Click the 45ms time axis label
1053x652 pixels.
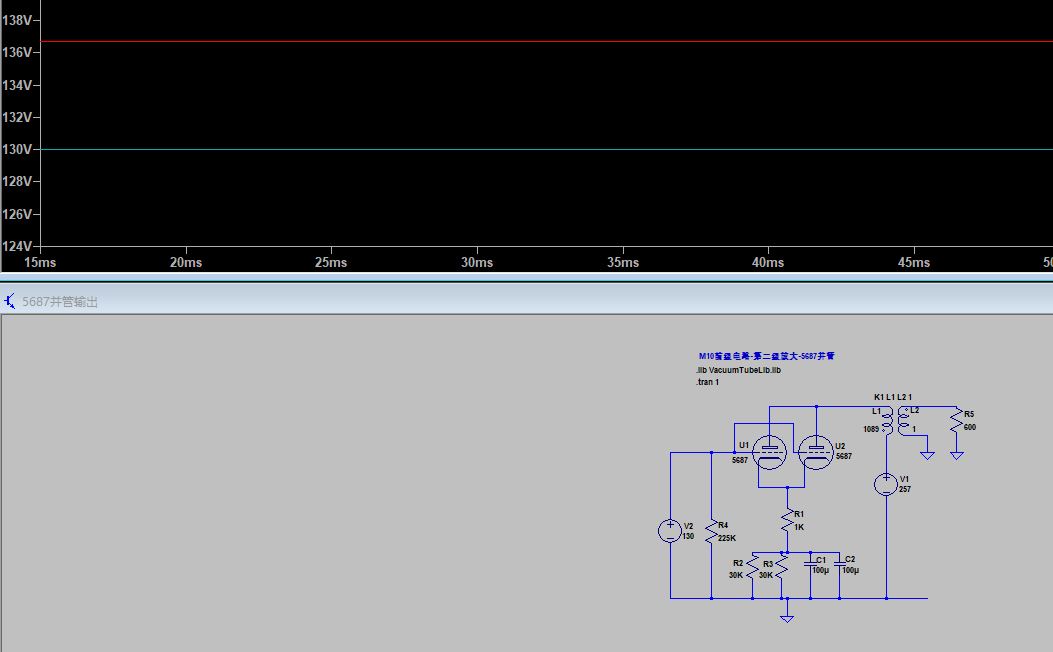click(x=914, y=263)
